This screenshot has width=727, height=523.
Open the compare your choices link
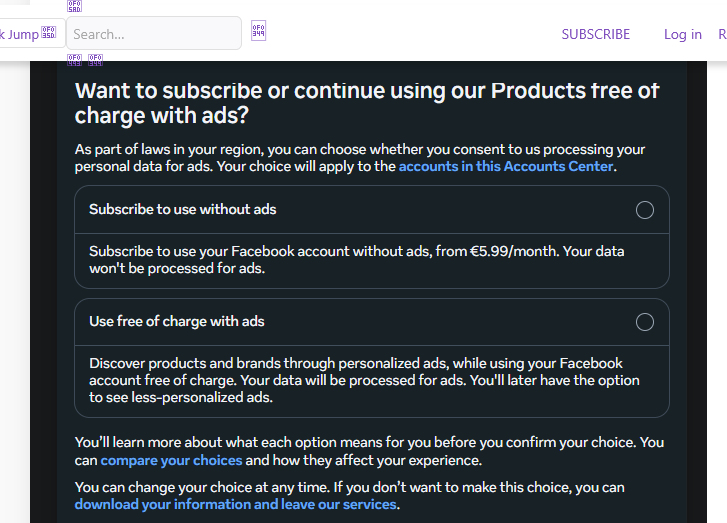pyautogui.click(x=171, y=460)
